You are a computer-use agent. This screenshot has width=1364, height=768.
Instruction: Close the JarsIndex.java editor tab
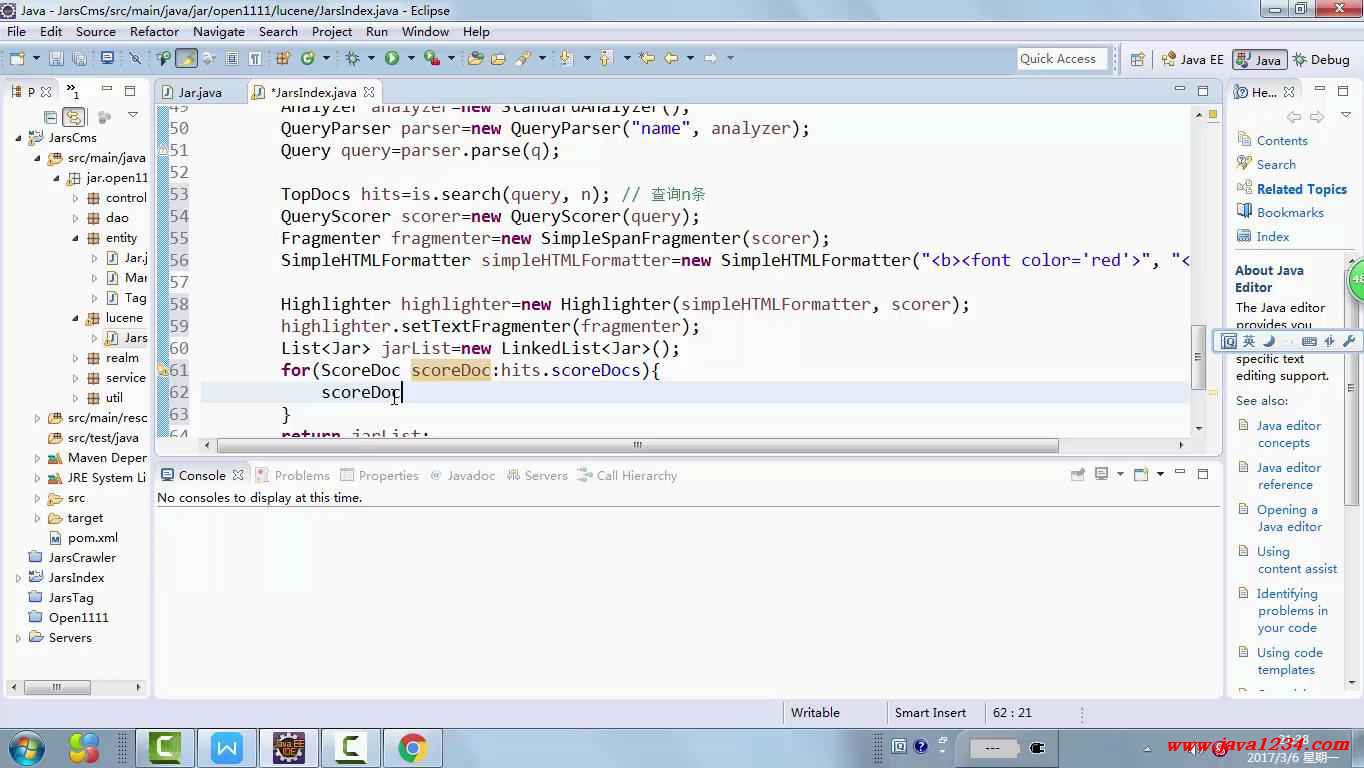(369, 92)
